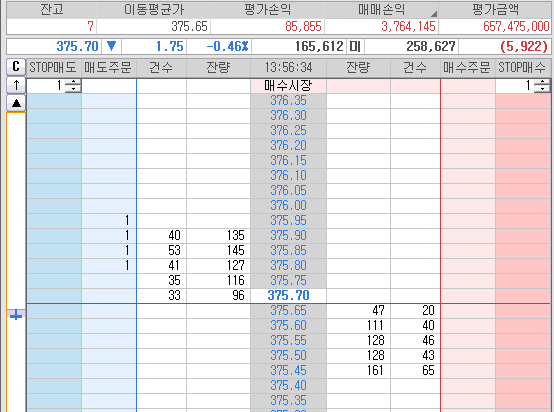This screenshot has width=554, height=412.
Task: Click price 376.10 in the ladder
Action: (288, 176)
